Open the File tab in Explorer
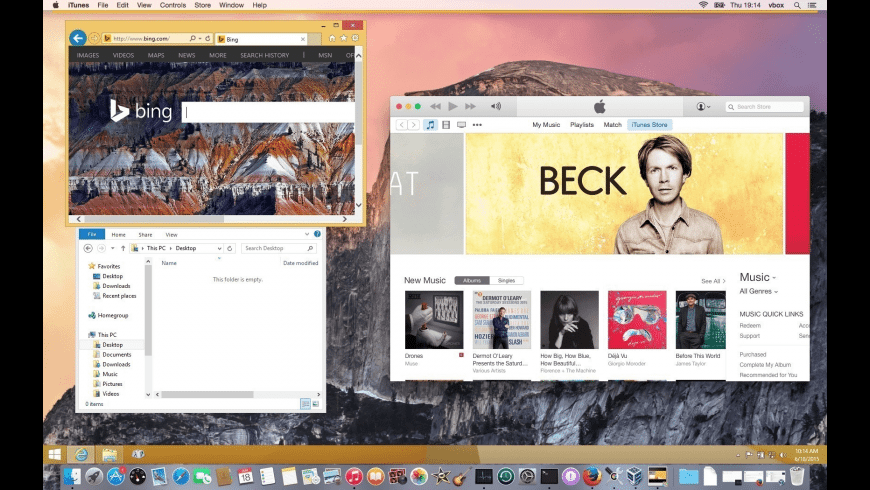 [92, 234]
